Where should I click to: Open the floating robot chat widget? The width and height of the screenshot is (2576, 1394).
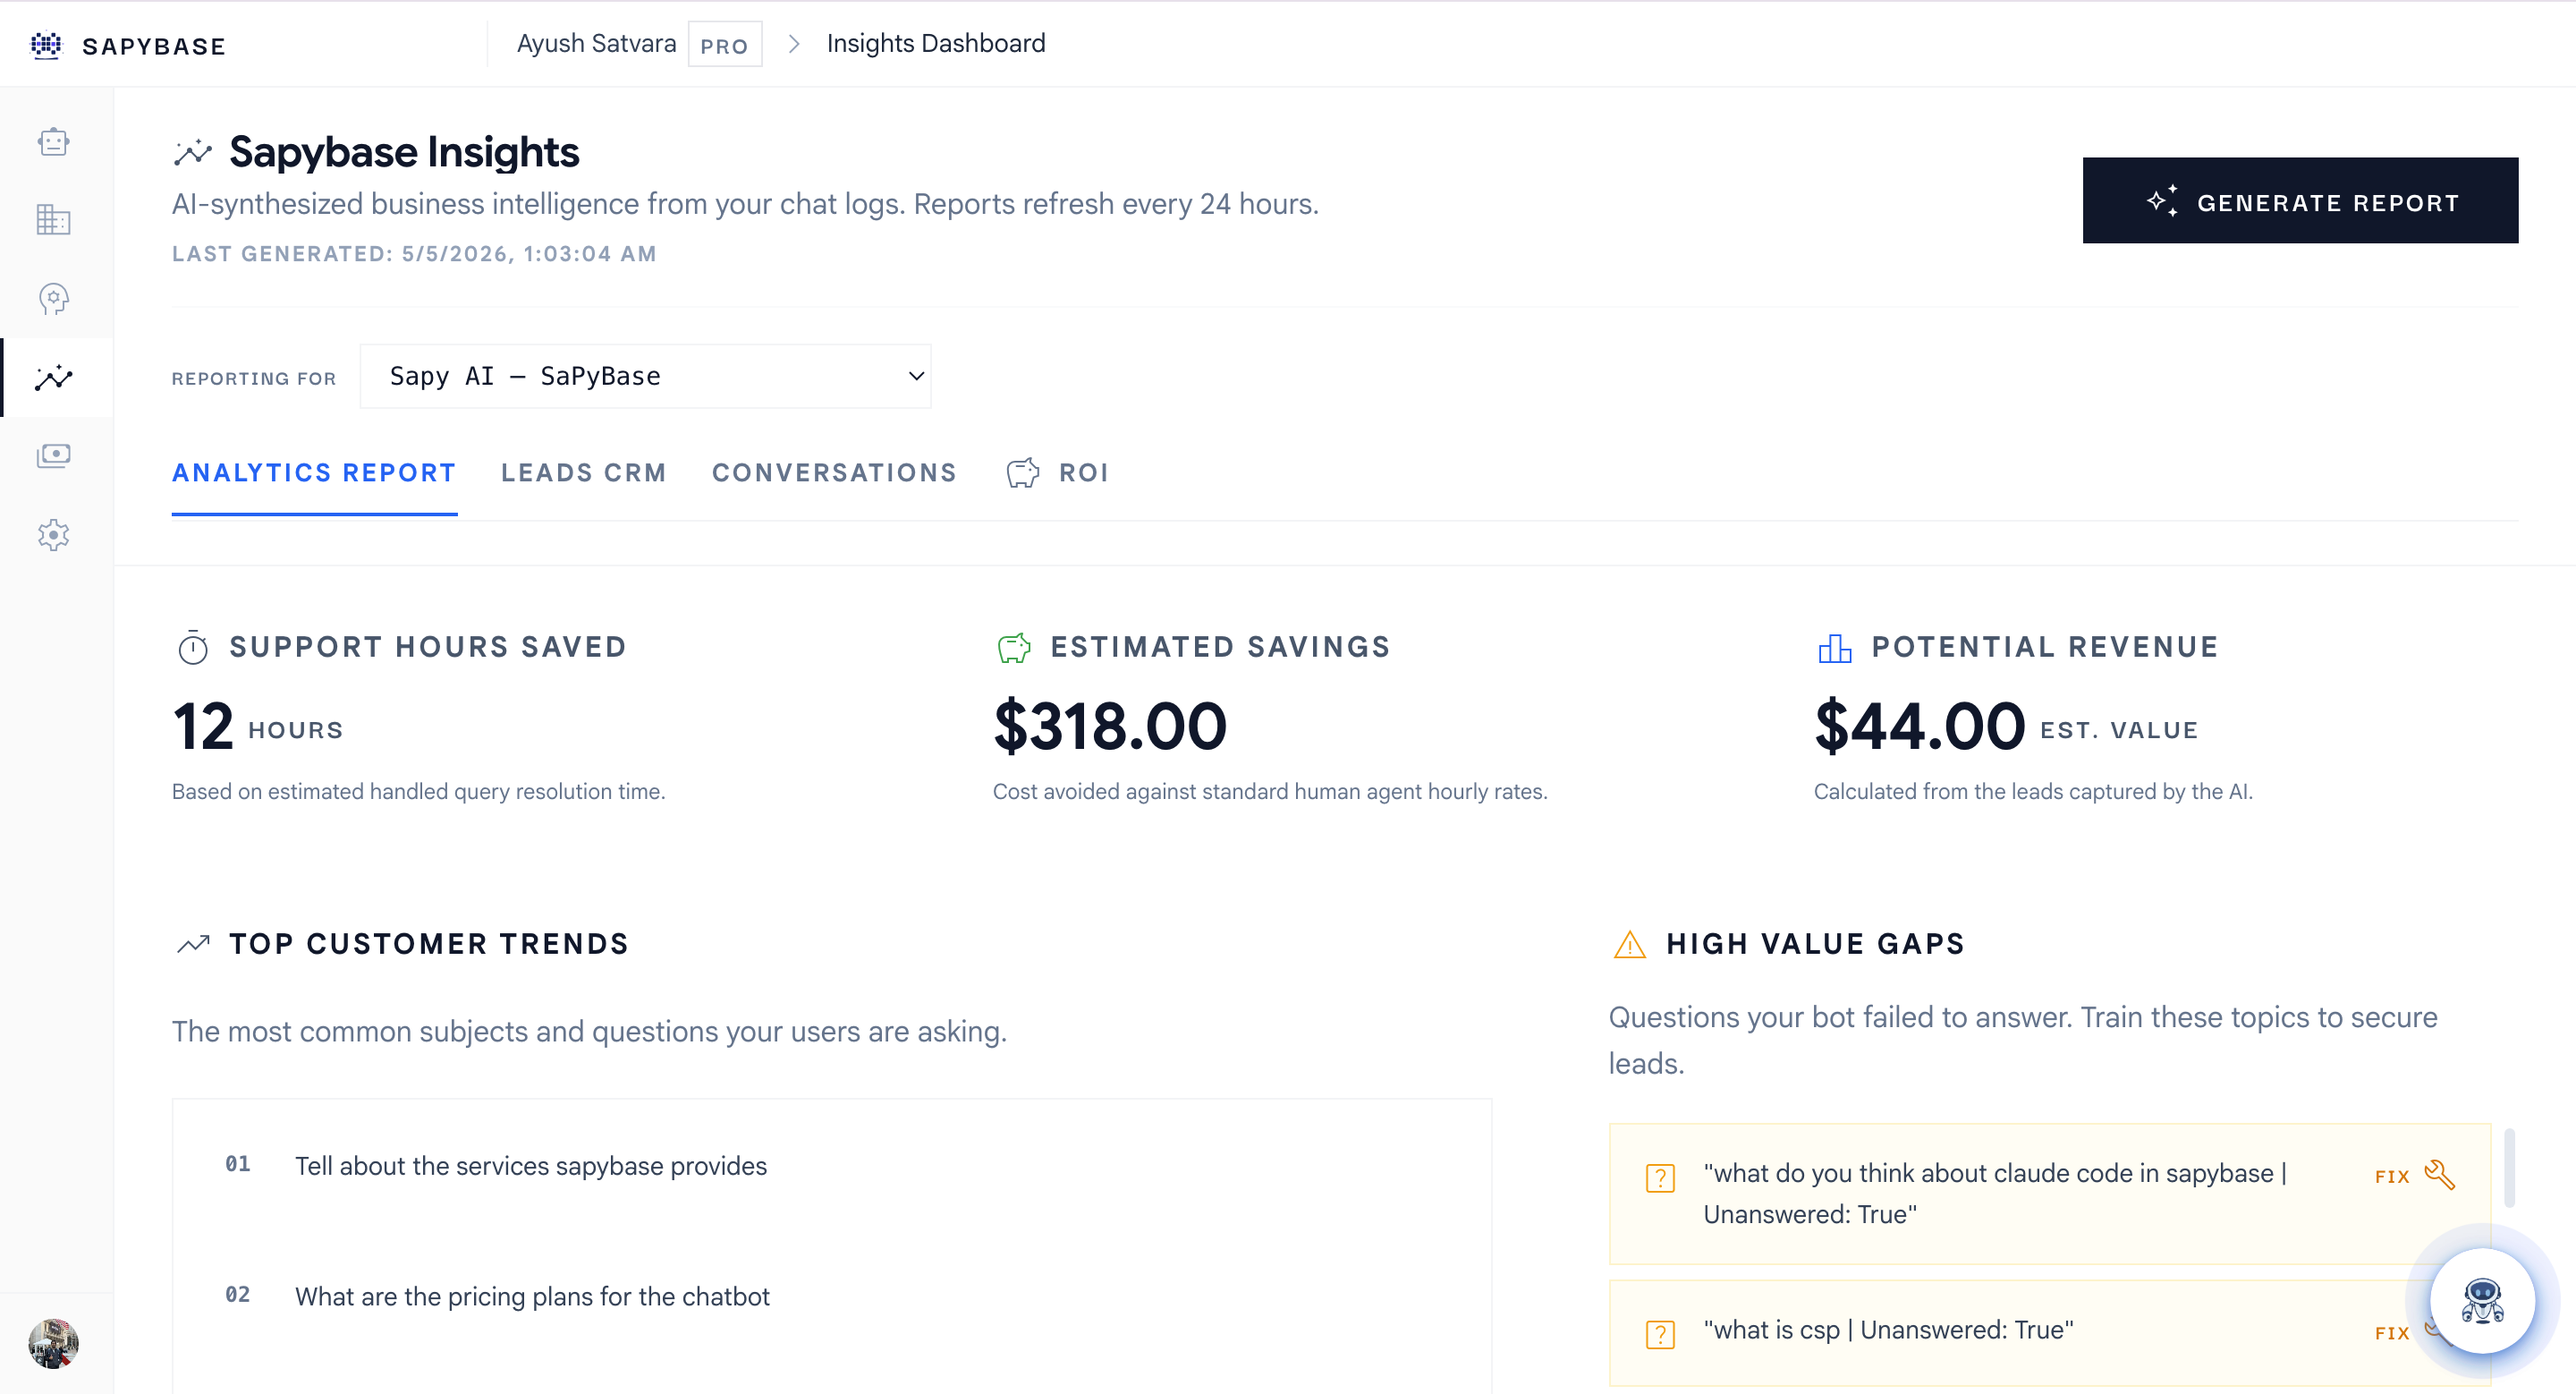point(2482,1301)
